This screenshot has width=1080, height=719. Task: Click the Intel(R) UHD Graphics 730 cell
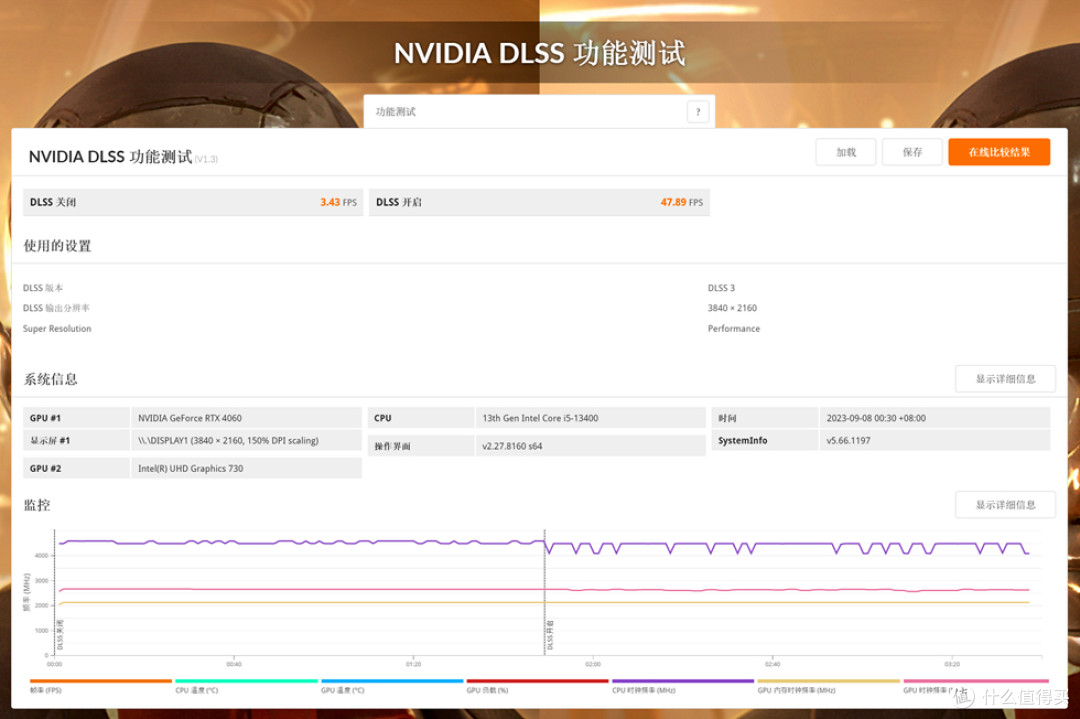click(246, 468)
